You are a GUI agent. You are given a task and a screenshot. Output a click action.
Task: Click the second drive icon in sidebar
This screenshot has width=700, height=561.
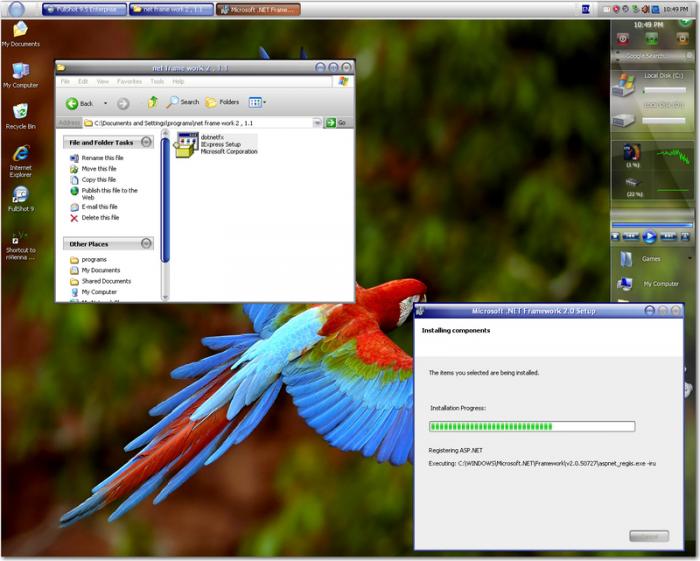[624, 120]
